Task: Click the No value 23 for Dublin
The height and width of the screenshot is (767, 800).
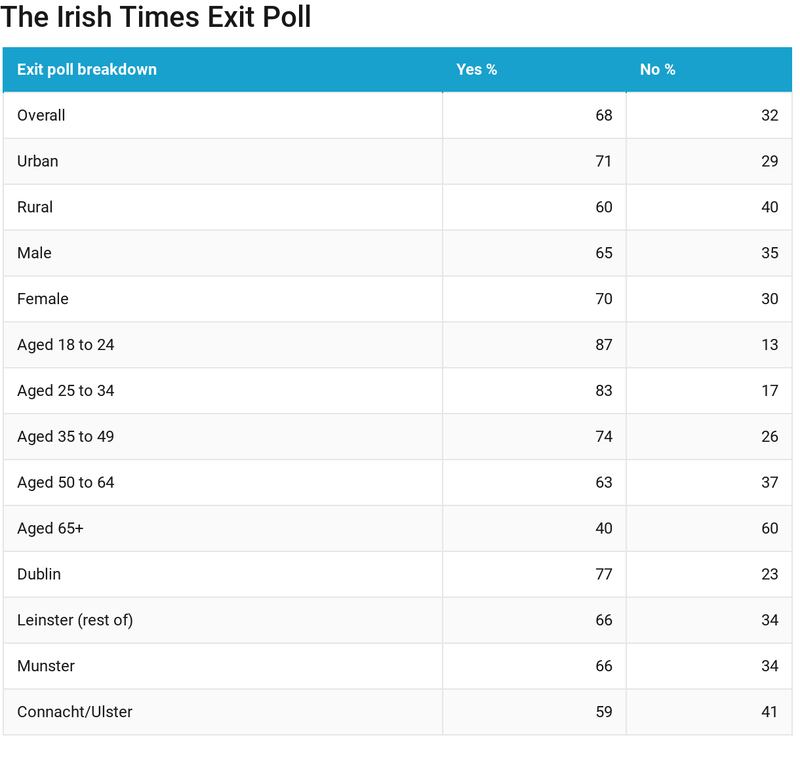Action: point(769,575)
